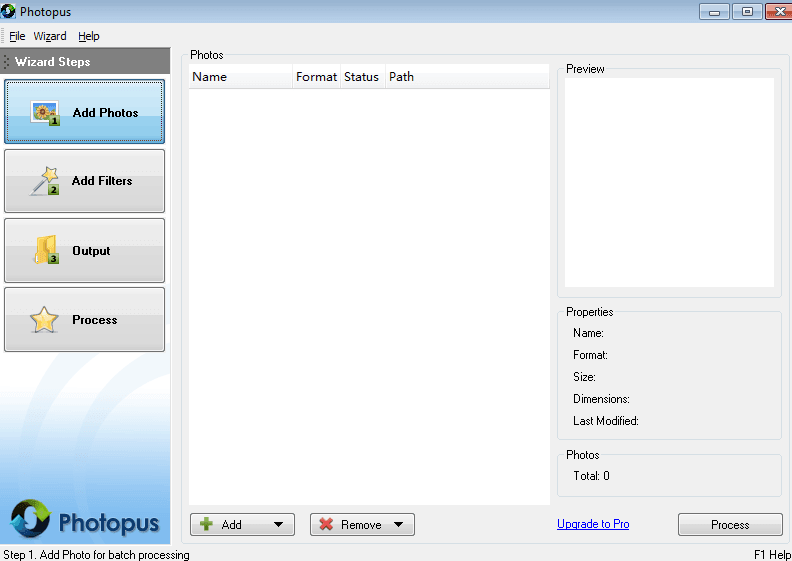This screenshot has height=561, width=792.
Task: Click the Wizard Steps panel grip handle
Action: (7, 62)
